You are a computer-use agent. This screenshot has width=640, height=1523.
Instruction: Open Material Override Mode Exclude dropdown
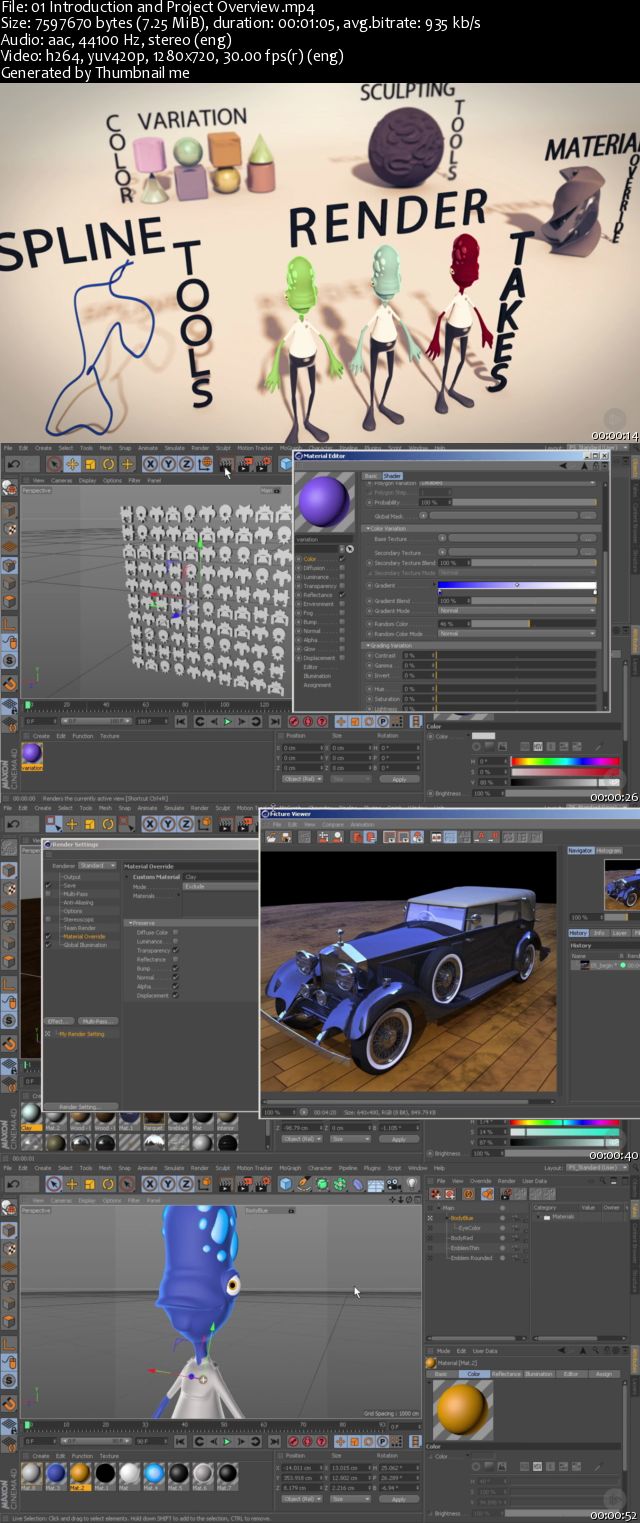tap(221, 886)
